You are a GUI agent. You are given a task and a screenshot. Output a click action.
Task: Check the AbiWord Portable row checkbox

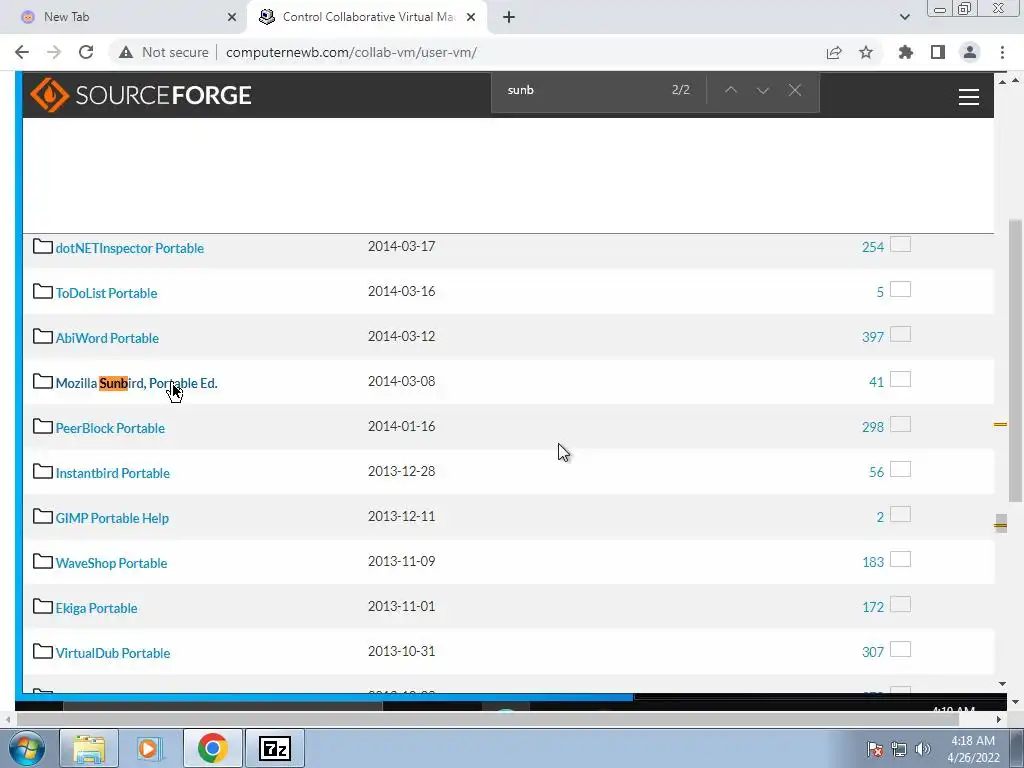[x=901, y=334]
